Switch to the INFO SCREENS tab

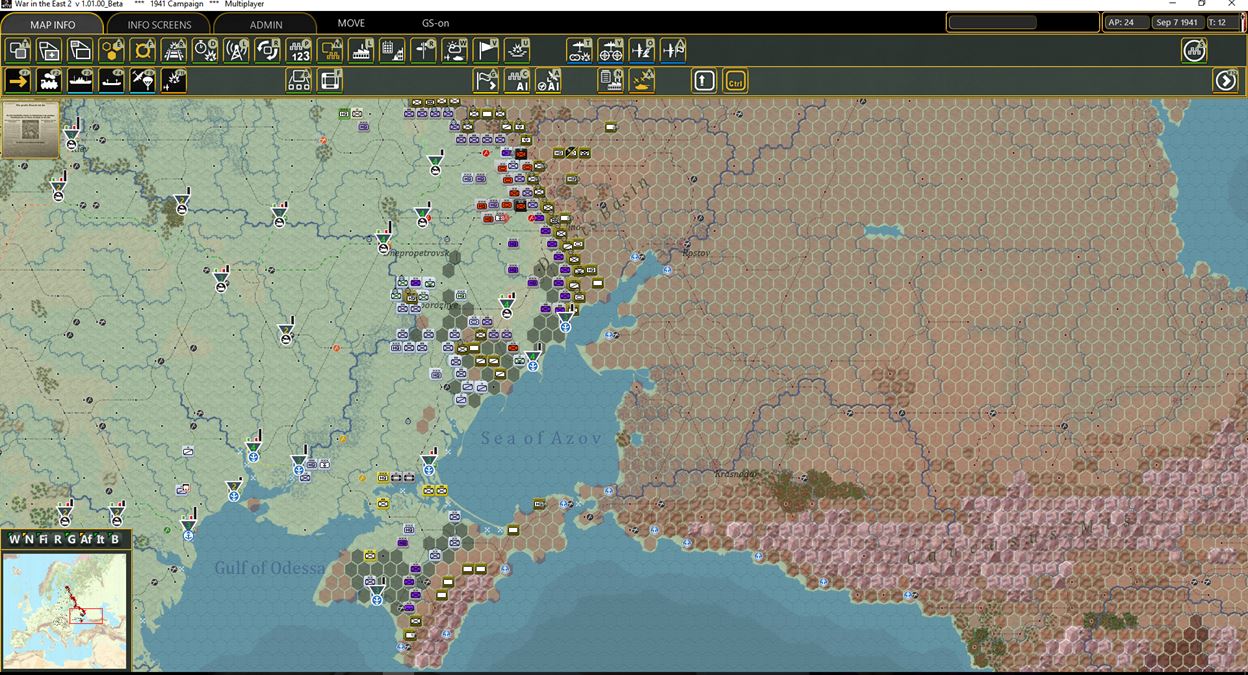click(x=159, y=24)
